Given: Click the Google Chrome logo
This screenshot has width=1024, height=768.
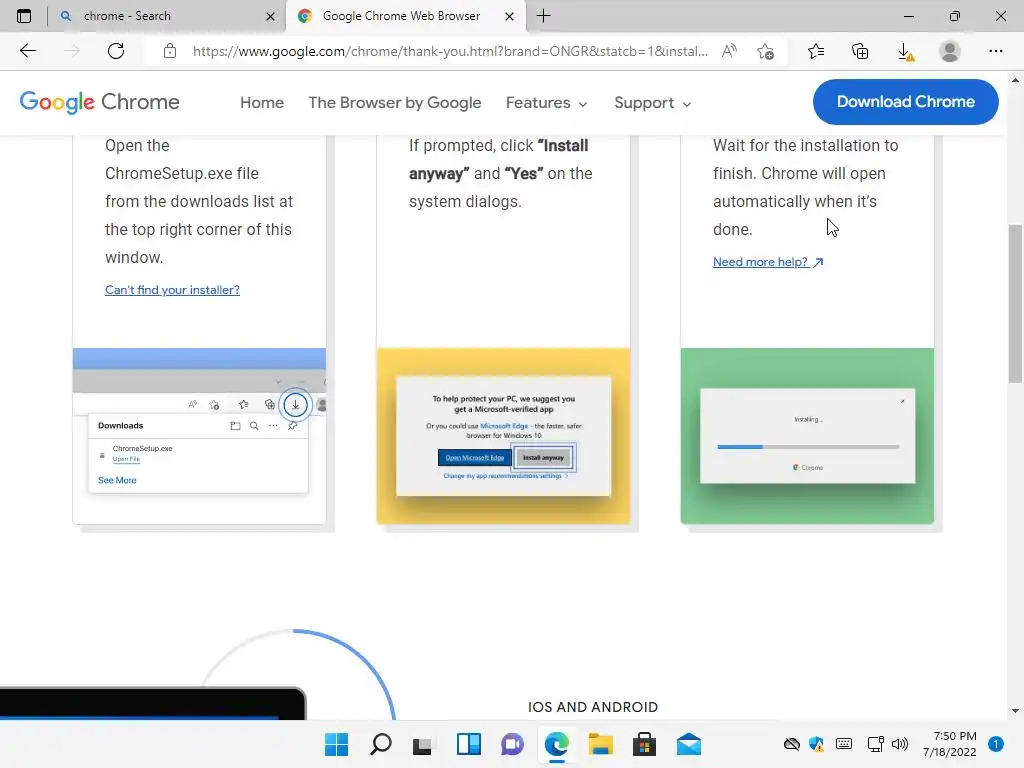Looking at the screenshot, I should (x=99, y=102).
